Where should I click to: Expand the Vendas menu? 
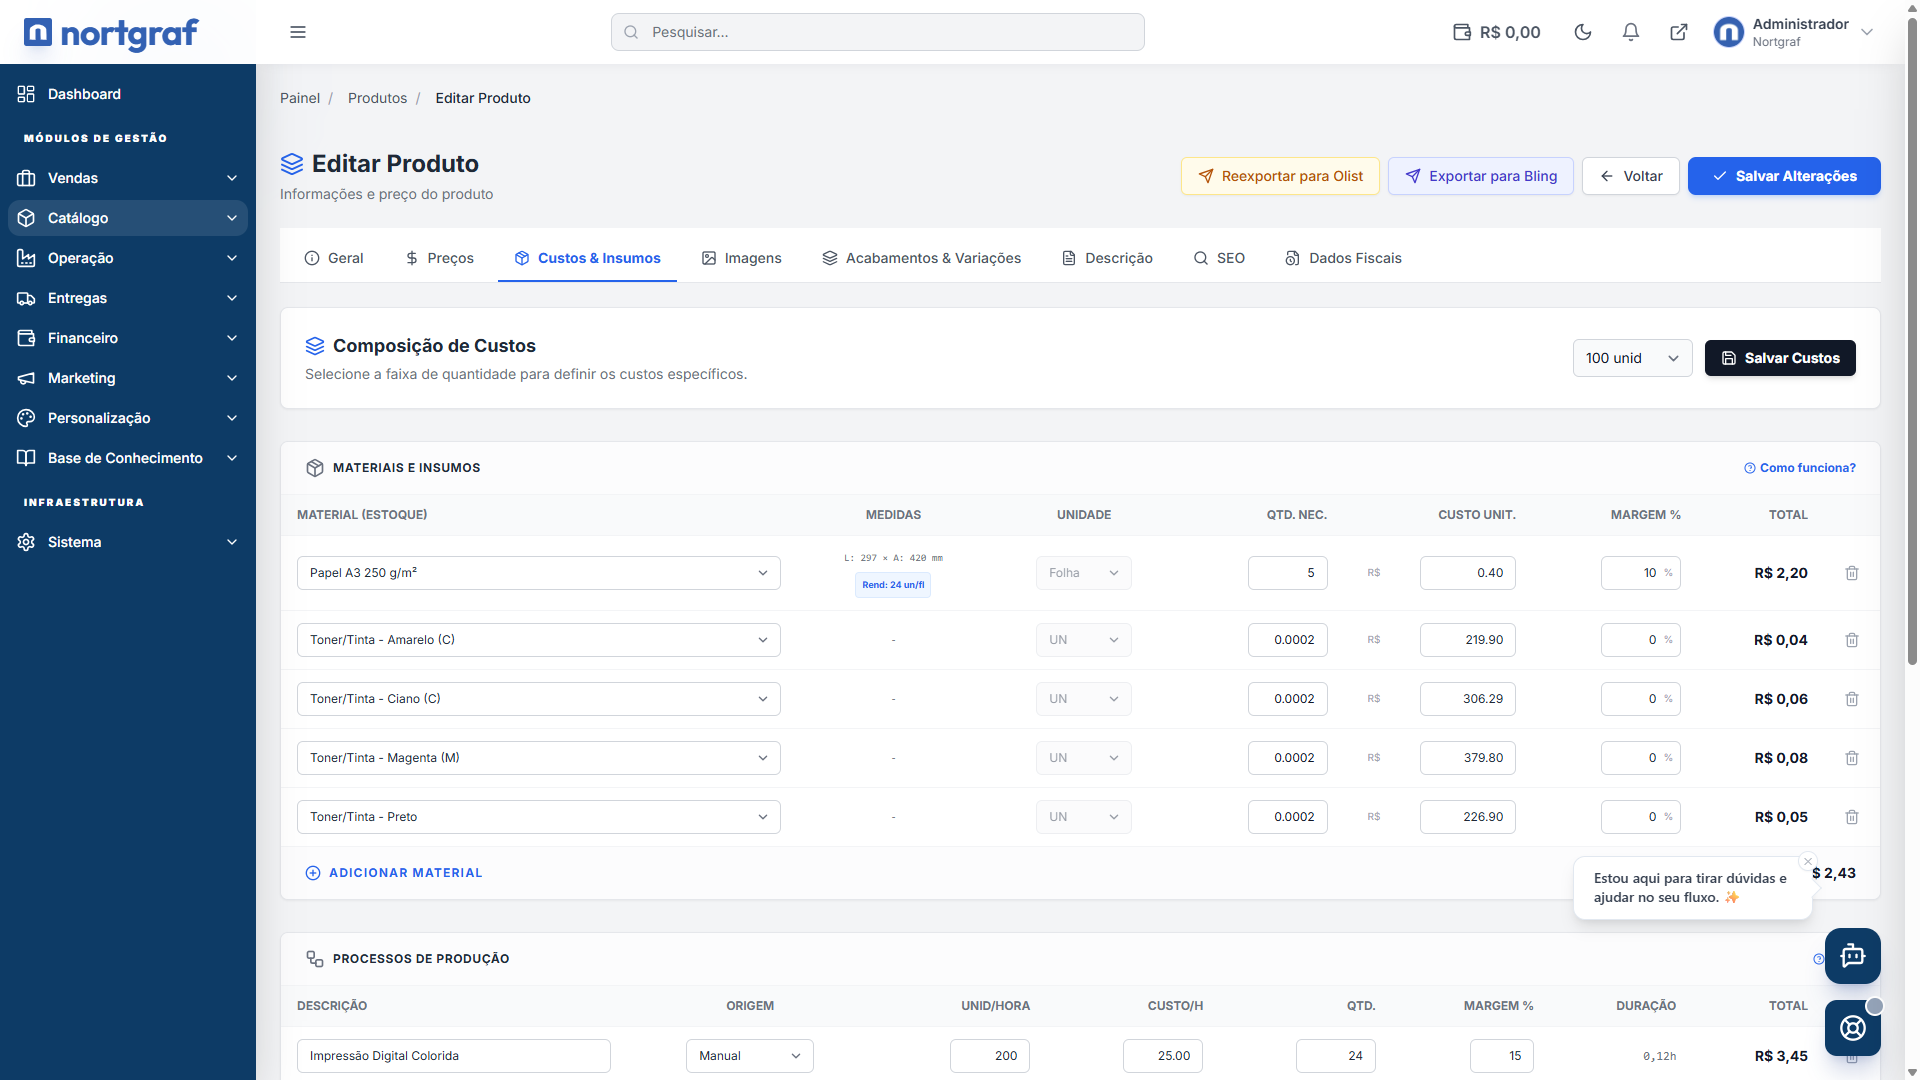coord(128,178)
